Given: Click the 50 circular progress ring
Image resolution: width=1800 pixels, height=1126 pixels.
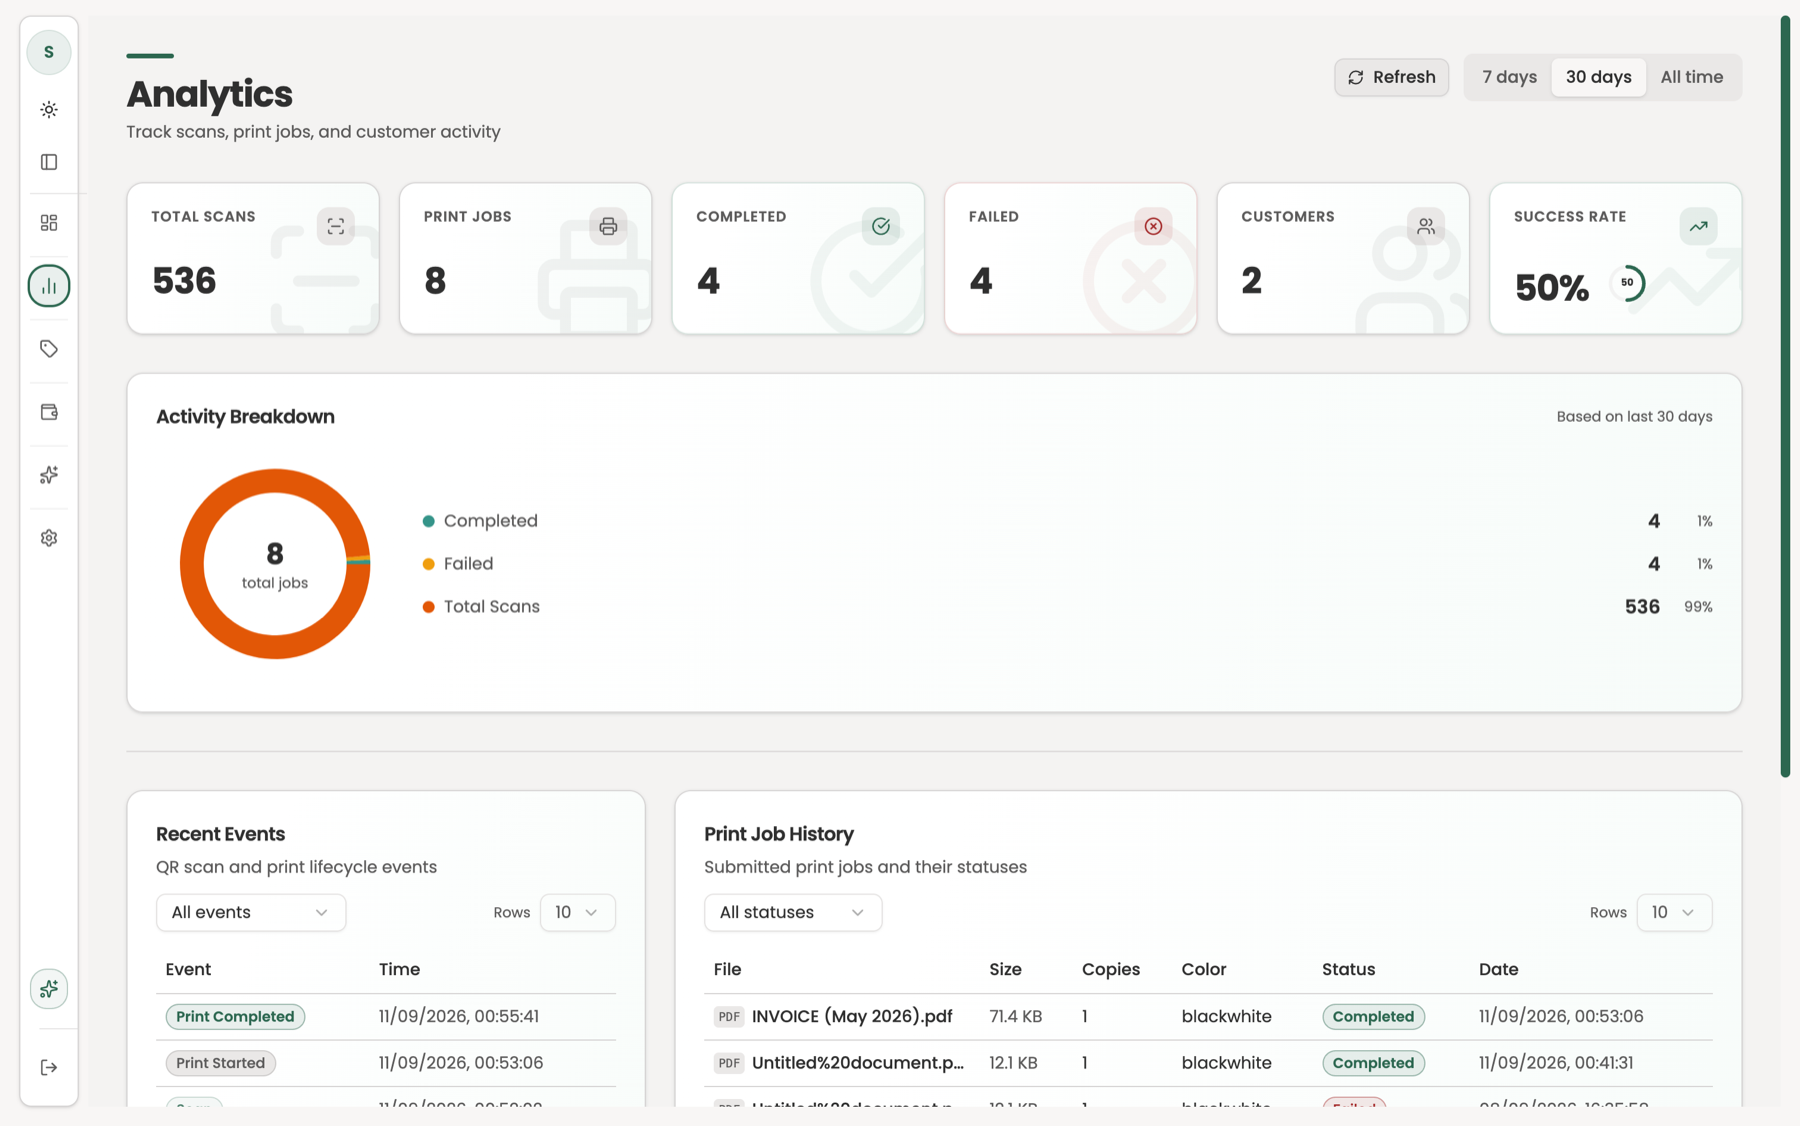Looking at the screenshot, I should (1627, 283).
